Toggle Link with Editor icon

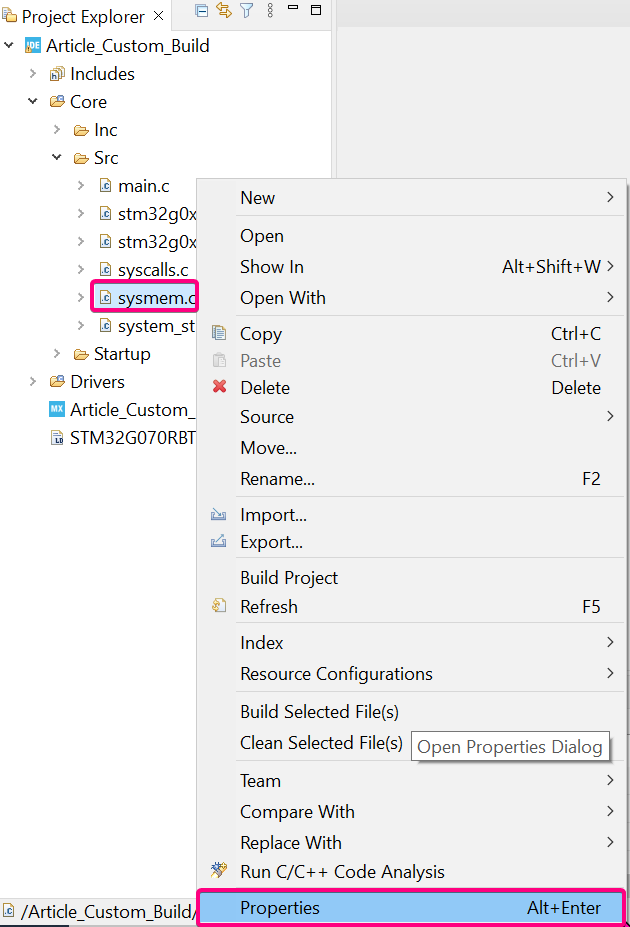coord(224,11)
